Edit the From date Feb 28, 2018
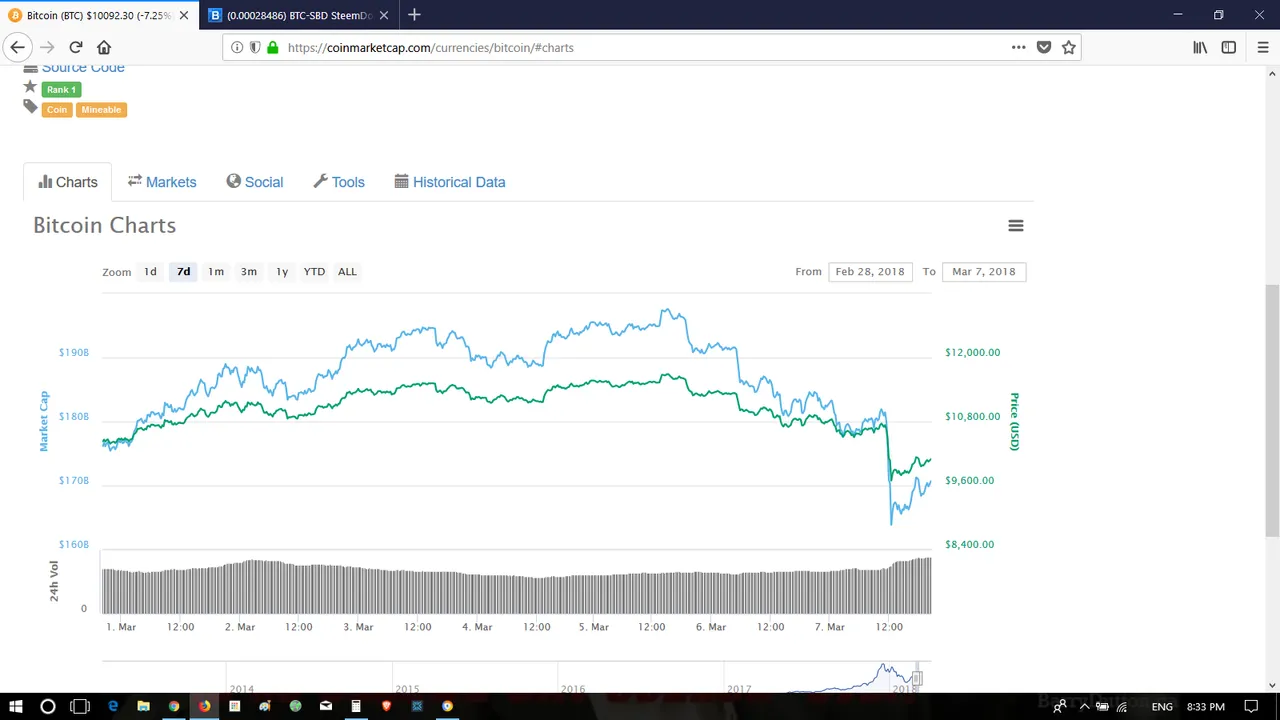Screen dimensions: 1280x720 870,271
